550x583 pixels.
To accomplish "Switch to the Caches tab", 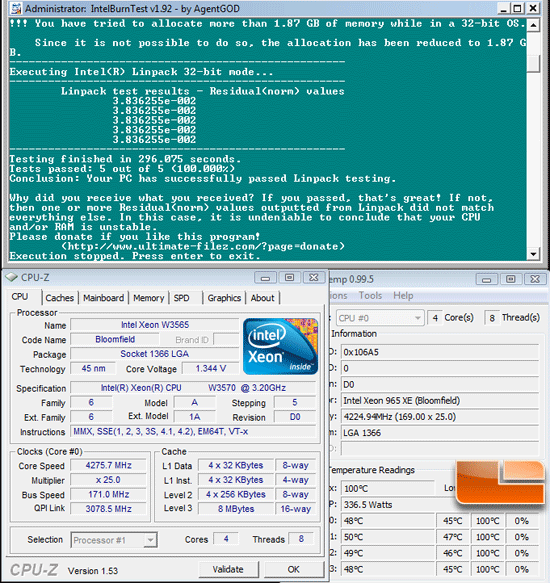I will click(x=59, y=298).
